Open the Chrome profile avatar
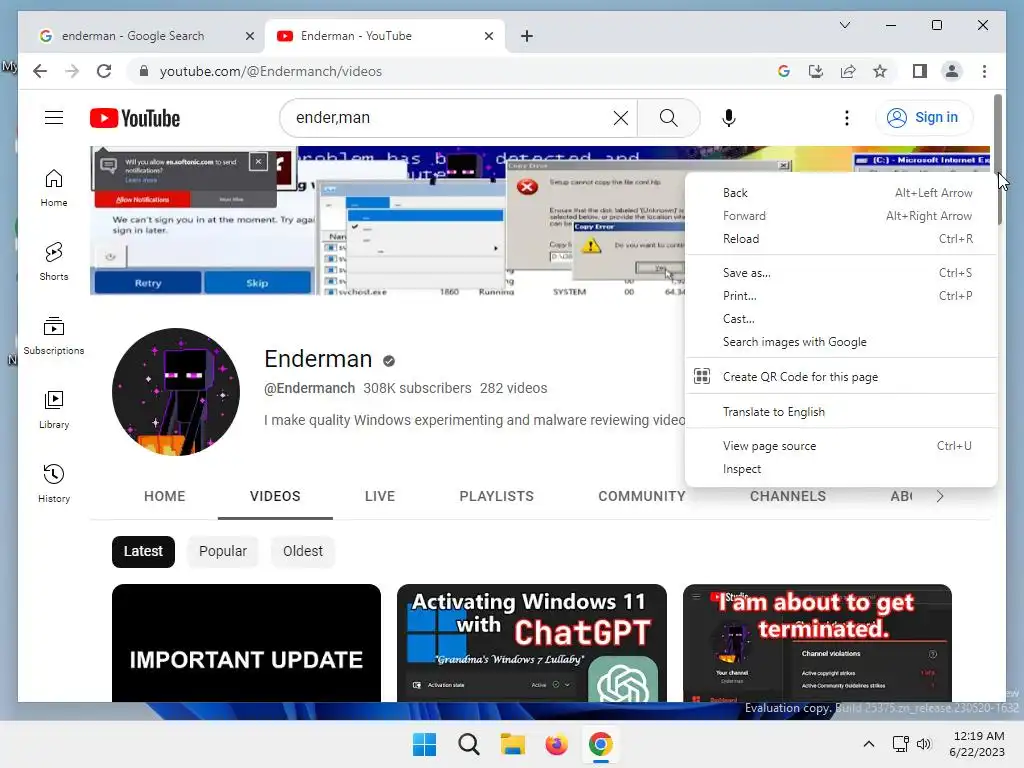 pyautogui.click(x=952, y=71)
